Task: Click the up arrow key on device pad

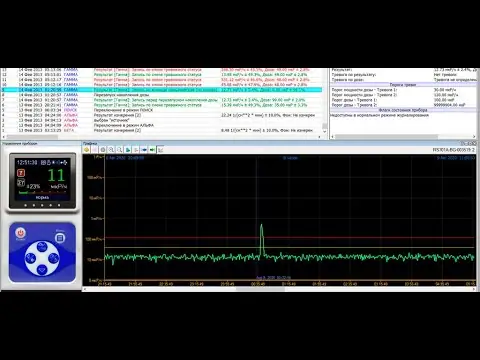Action: click(42, 247)
